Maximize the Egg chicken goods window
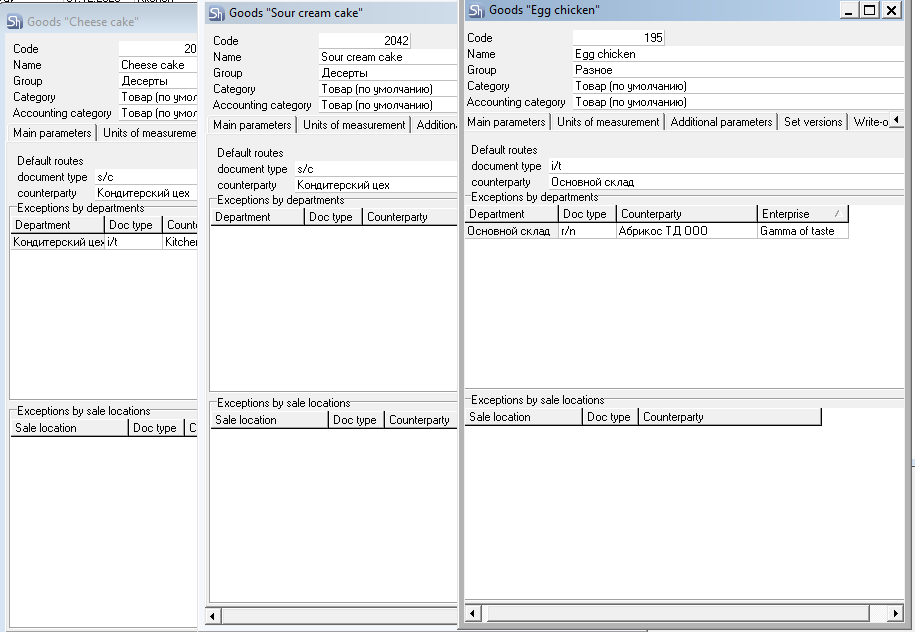The height and width of the screenshot is (632, 915). click(x=869, y=10)
